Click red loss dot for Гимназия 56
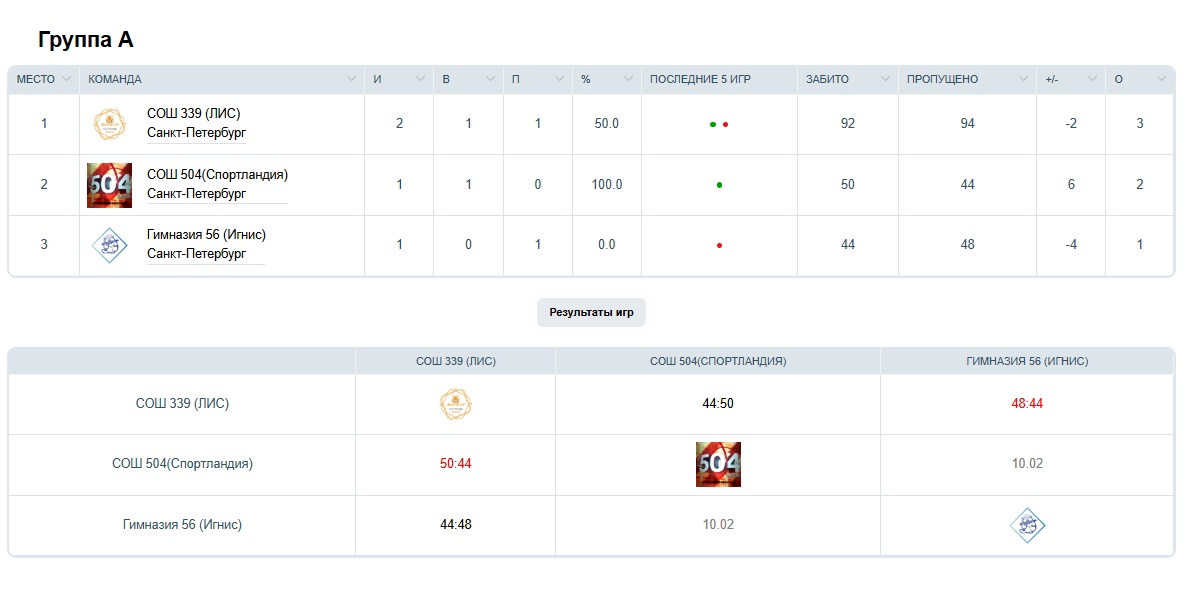This screenshot has height=592, width=1192. (x=719, y=245)
